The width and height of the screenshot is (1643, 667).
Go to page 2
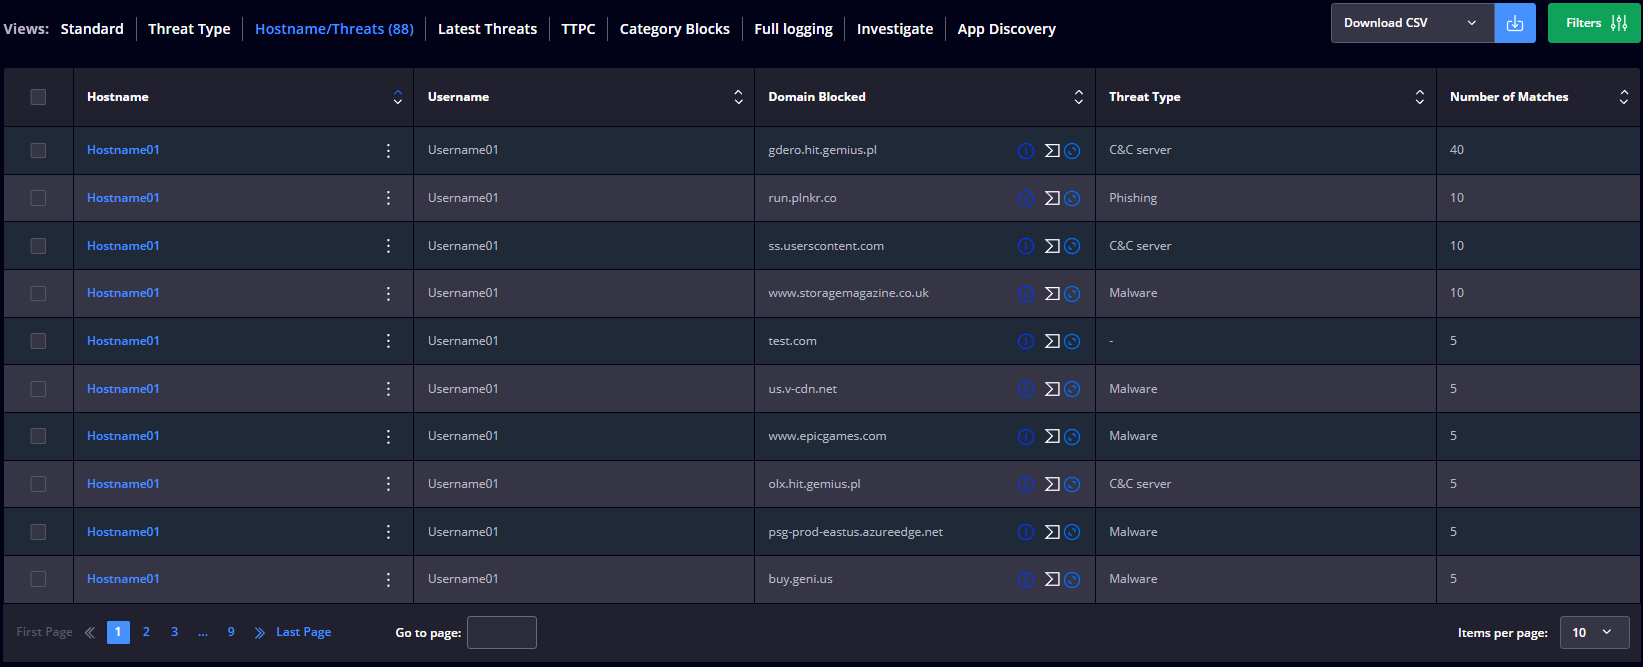click(146, 632)
